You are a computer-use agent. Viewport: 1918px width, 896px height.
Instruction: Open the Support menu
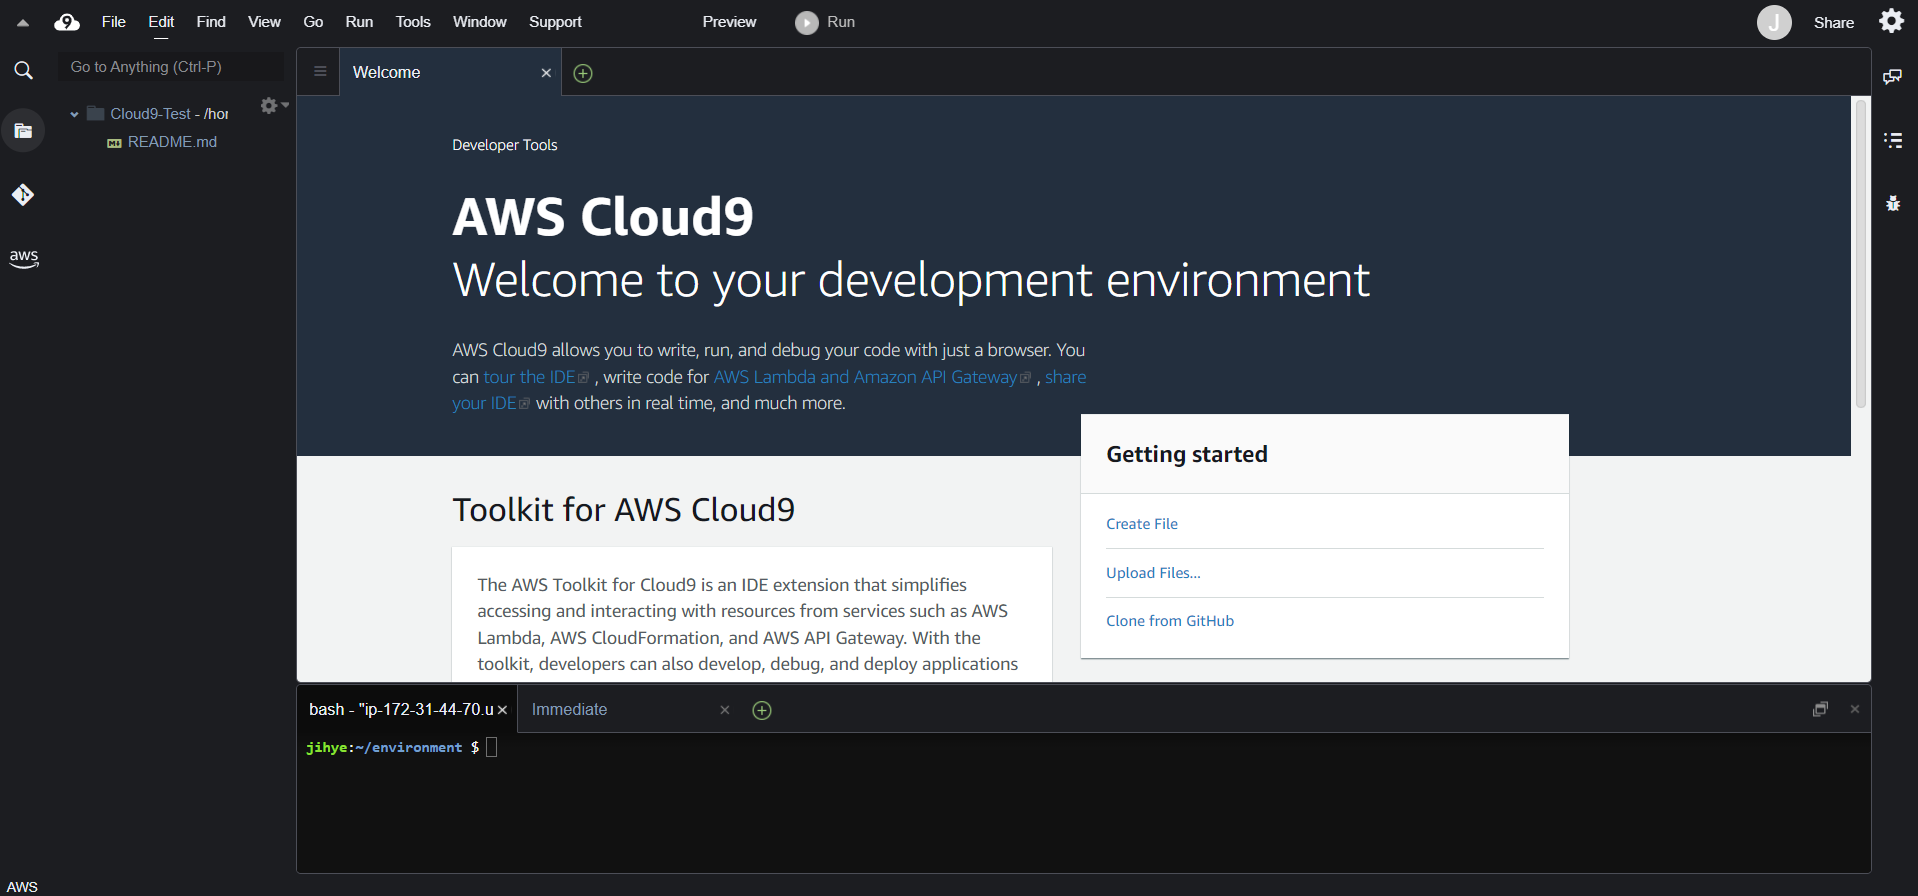555,22
